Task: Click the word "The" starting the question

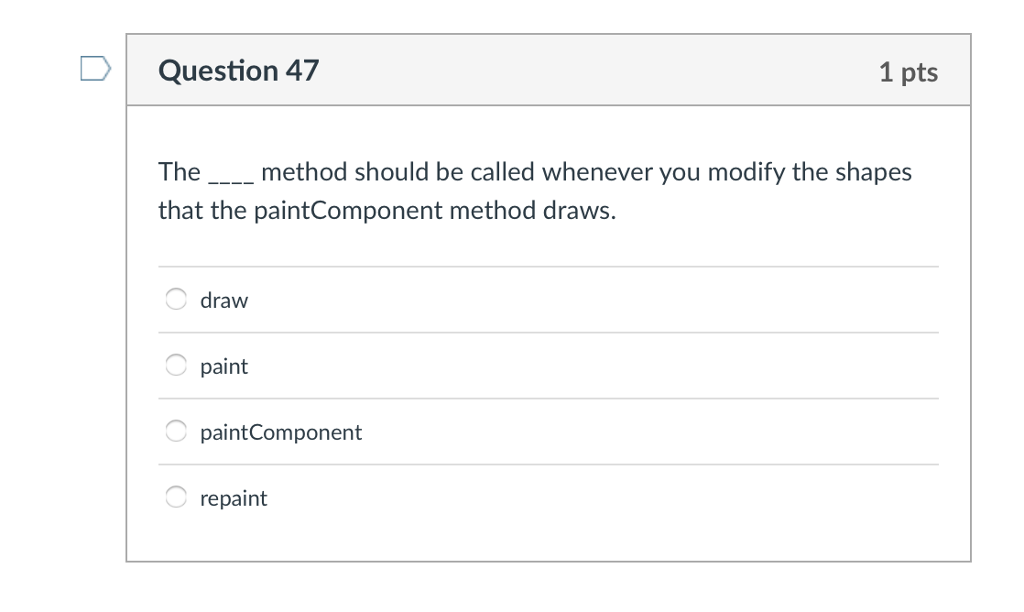Action: (x=179, y=172)
